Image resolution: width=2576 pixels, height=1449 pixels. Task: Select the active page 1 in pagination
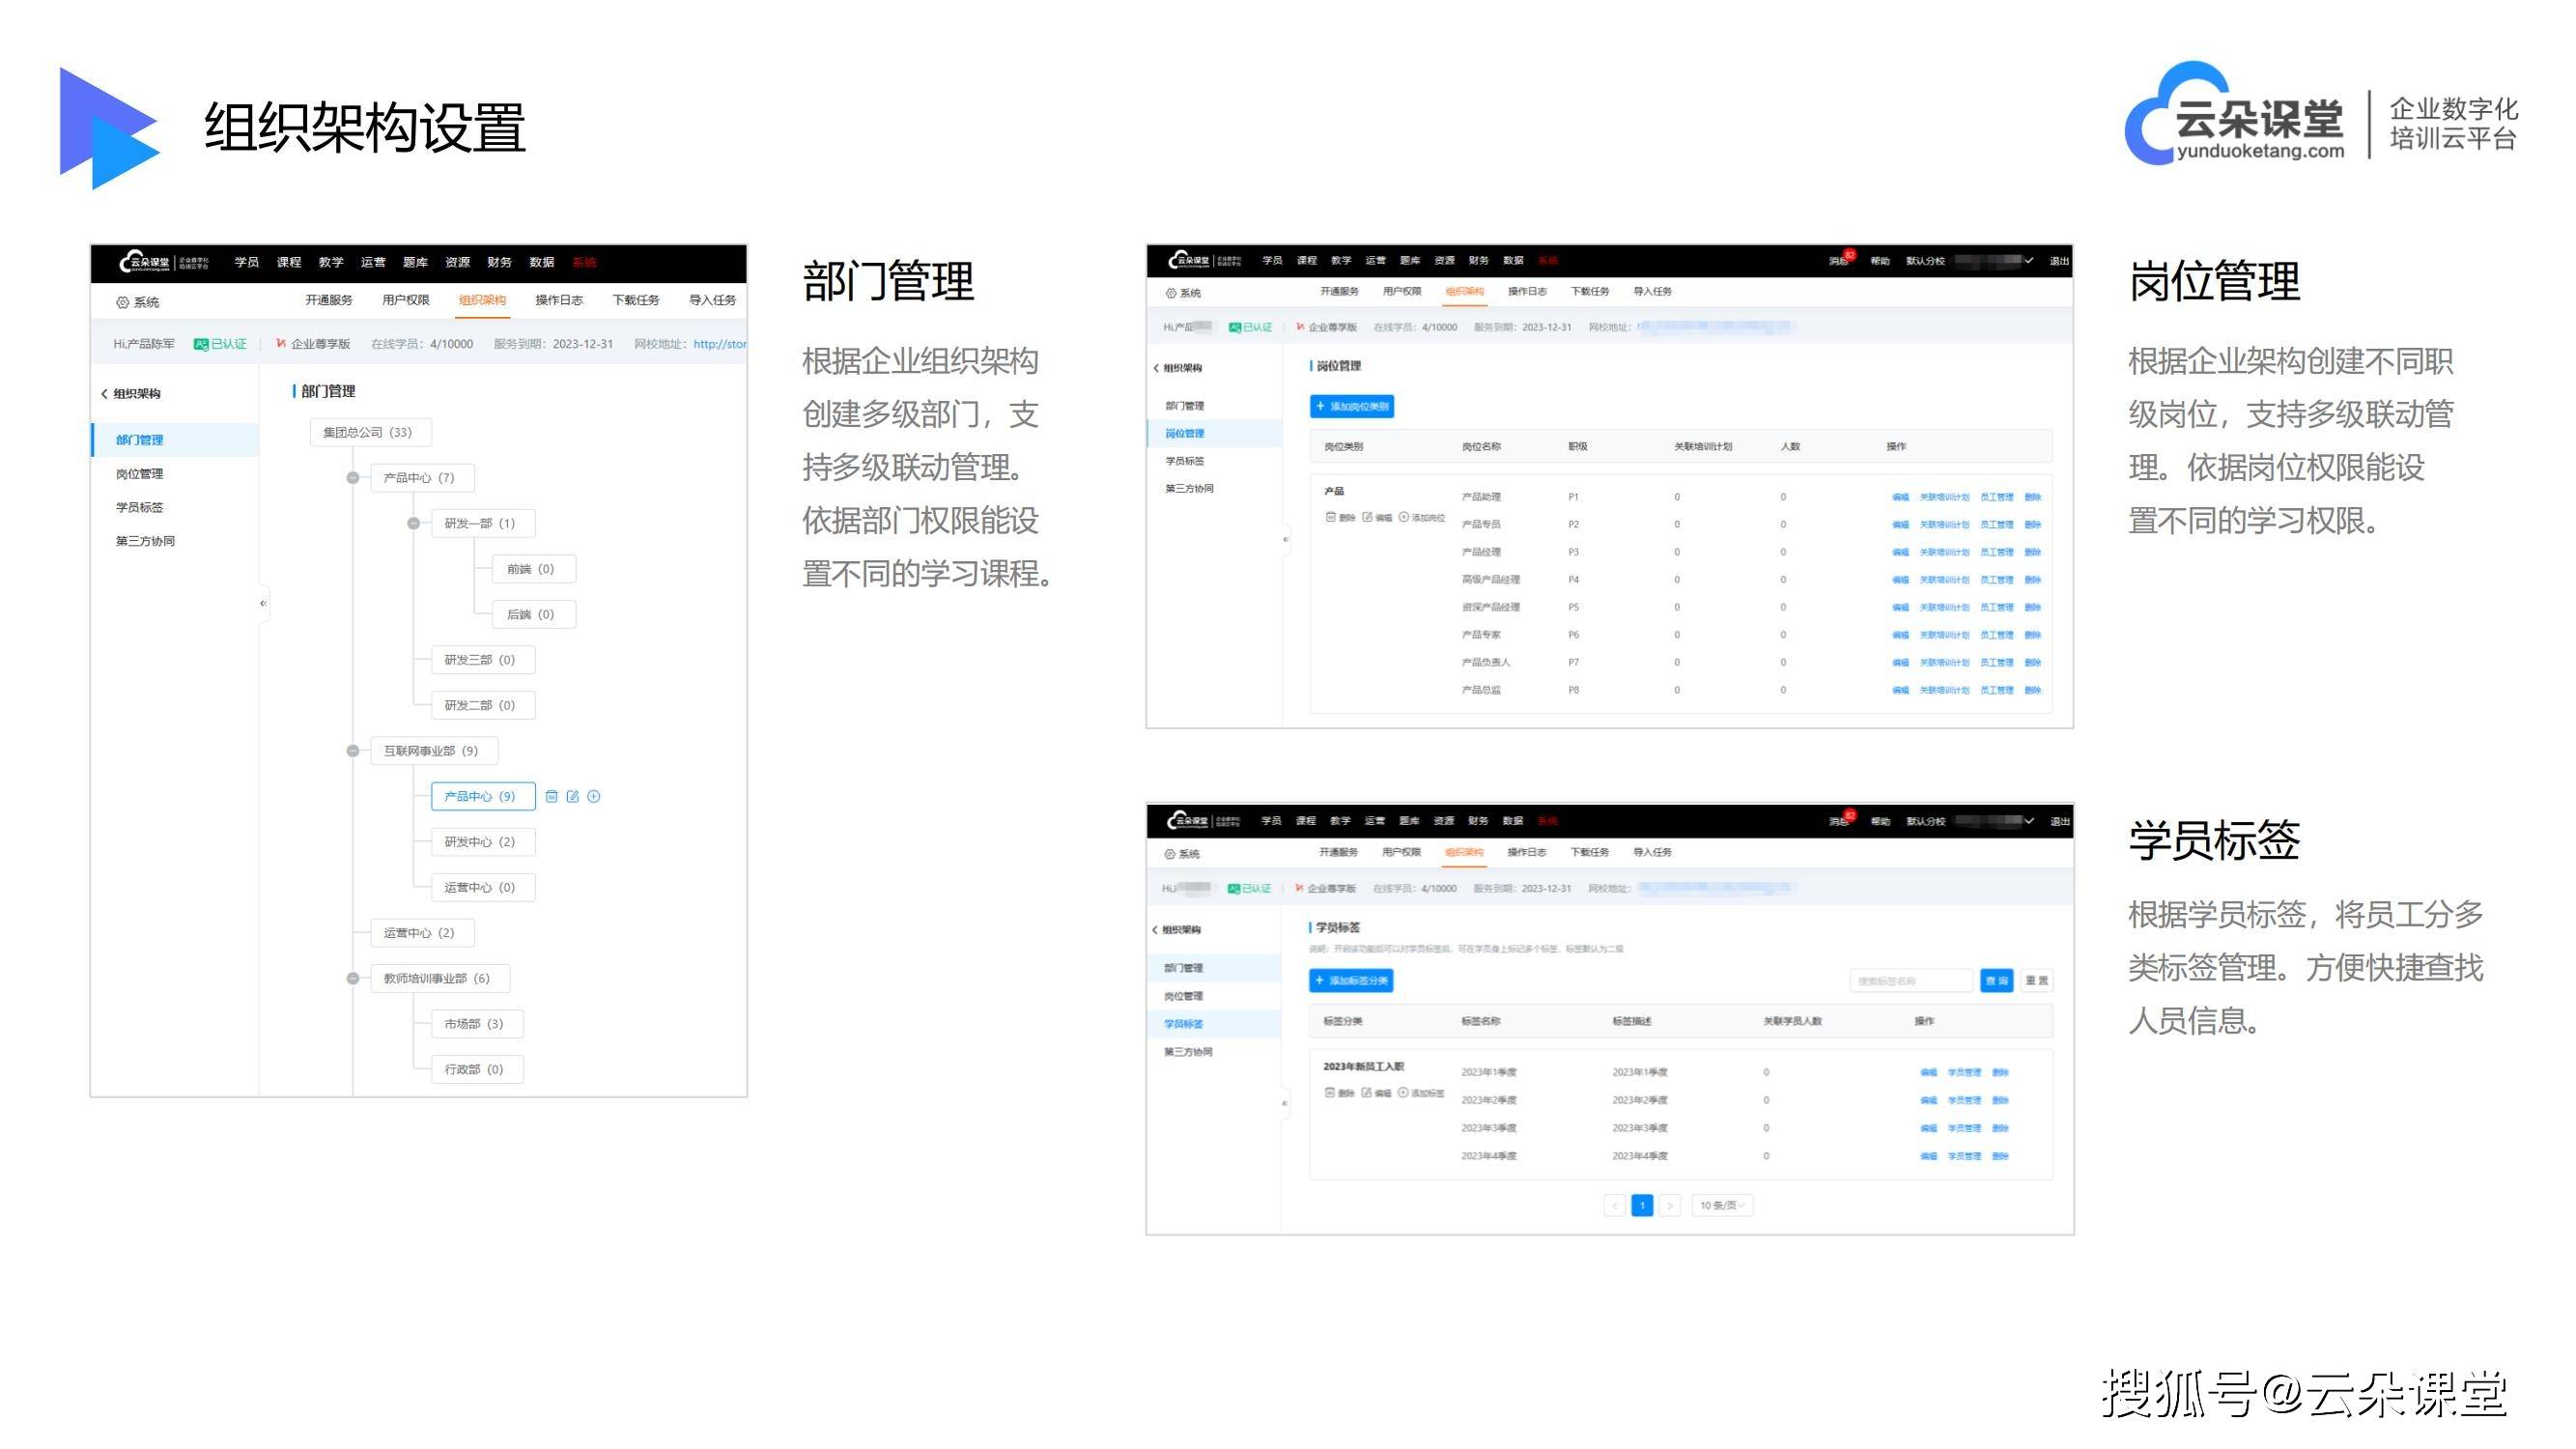(1643, 1205)
